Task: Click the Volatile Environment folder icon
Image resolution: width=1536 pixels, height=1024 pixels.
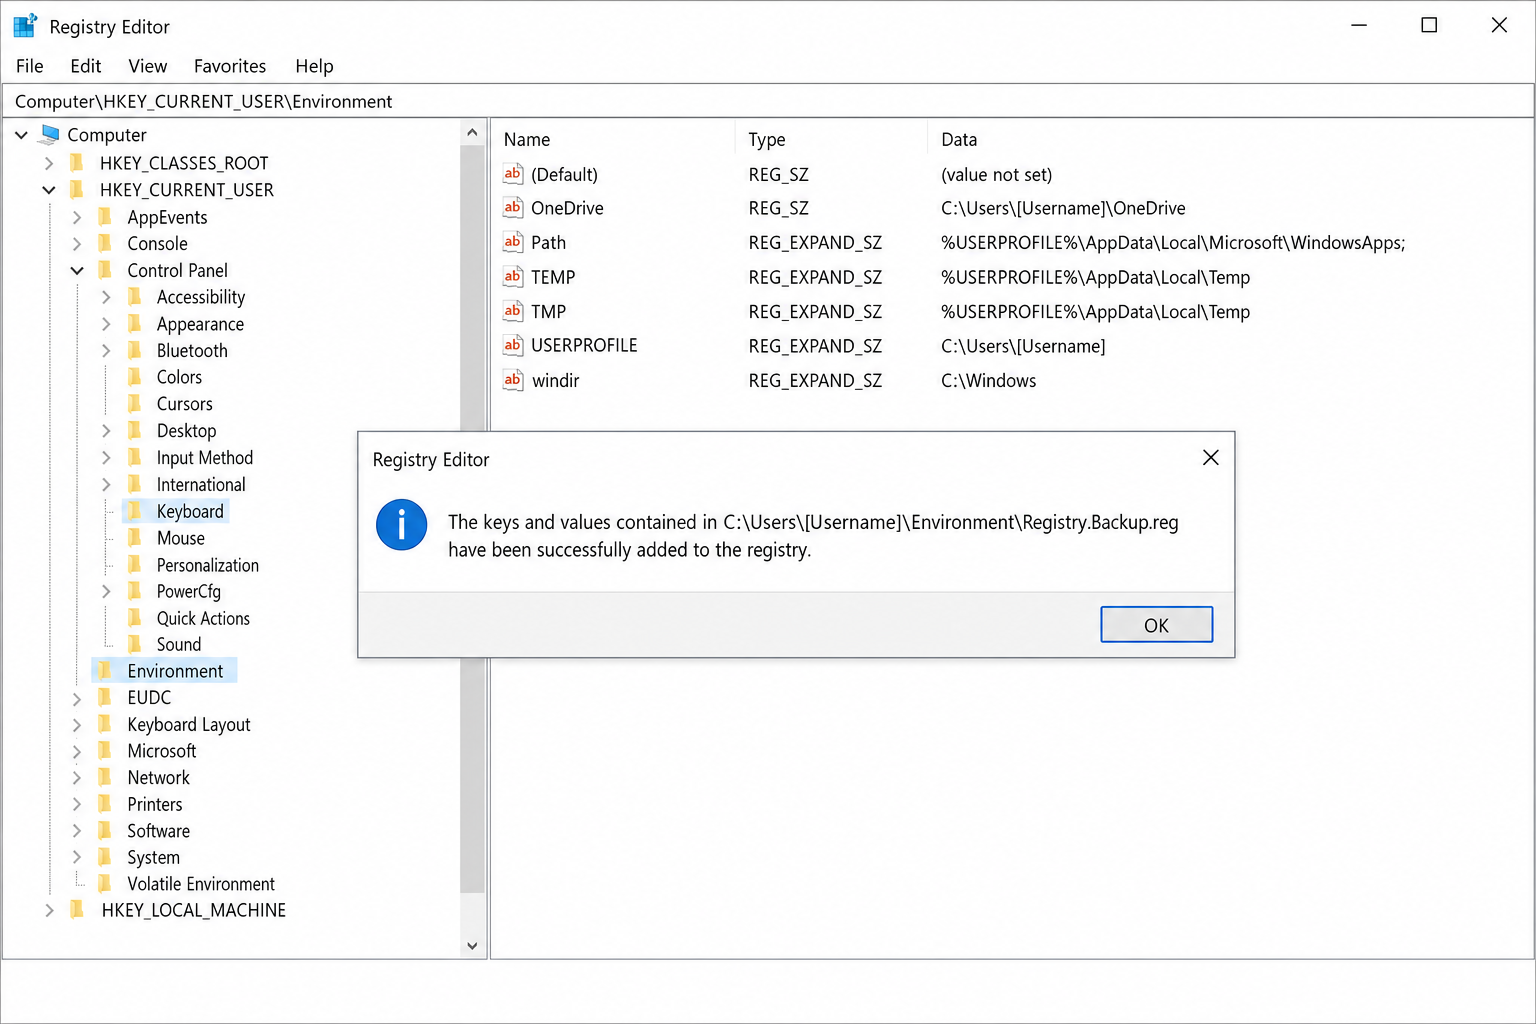Action: (x=105, y=884)
